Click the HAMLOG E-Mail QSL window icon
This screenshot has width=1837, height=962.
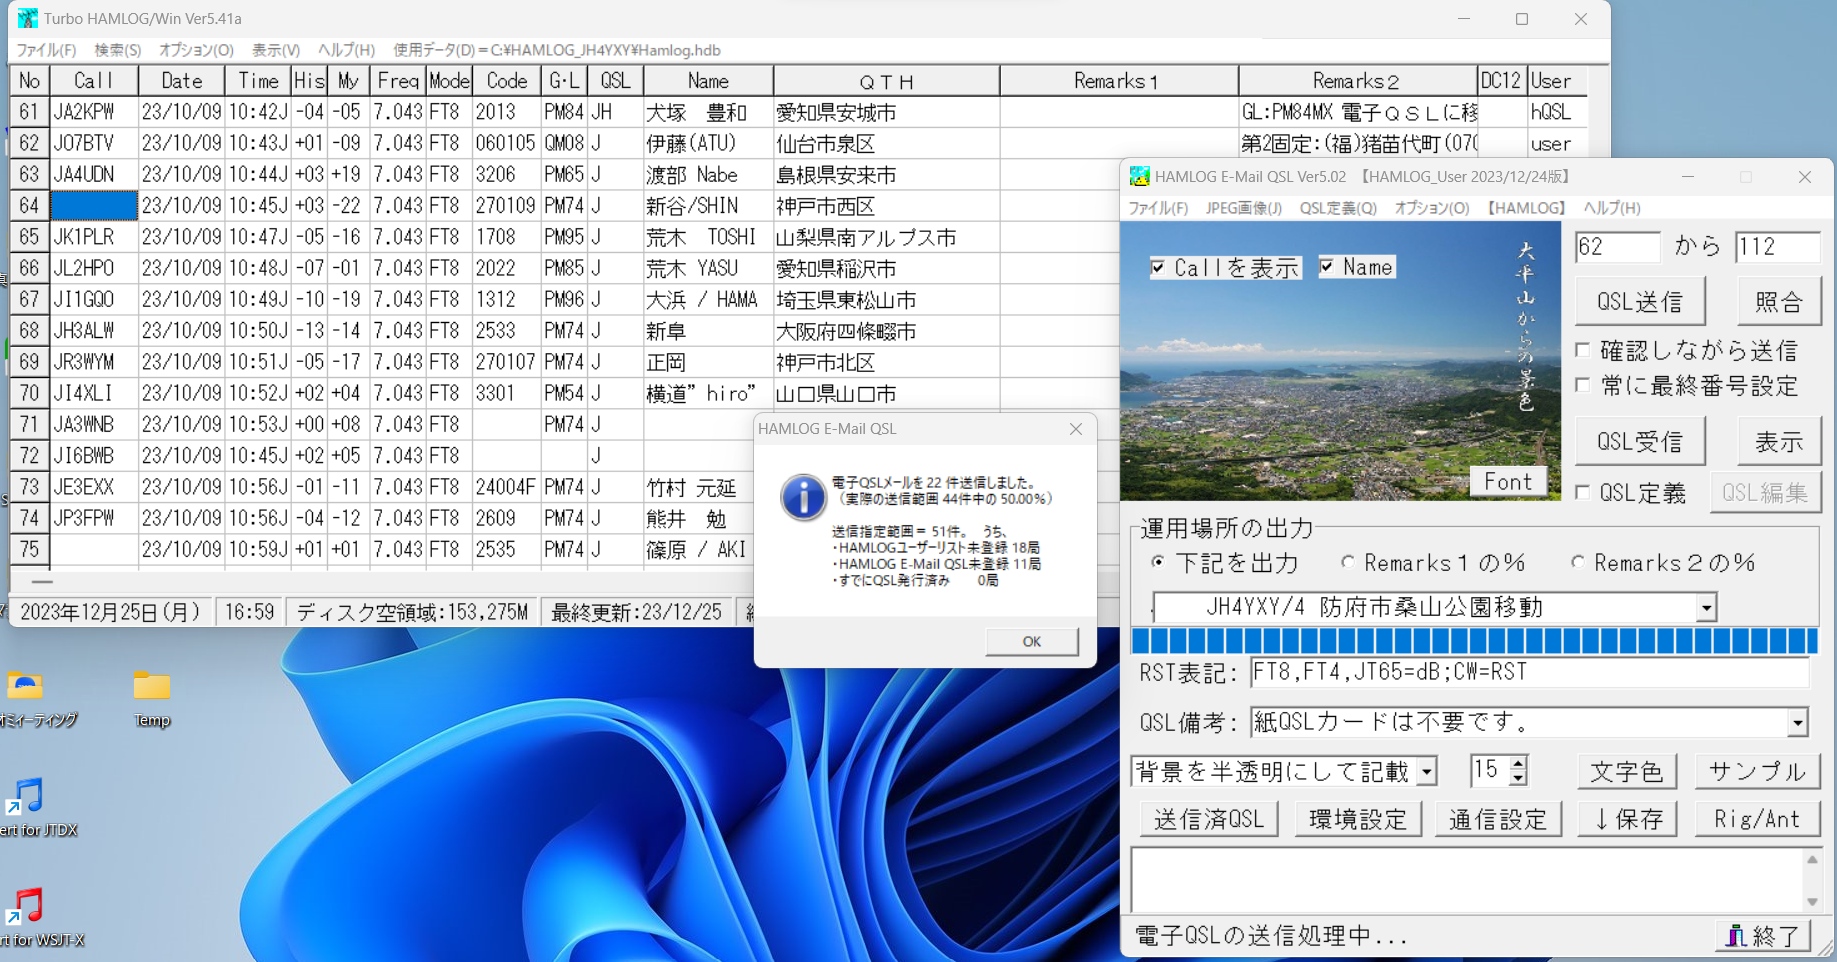click(x=1139, y=177)
